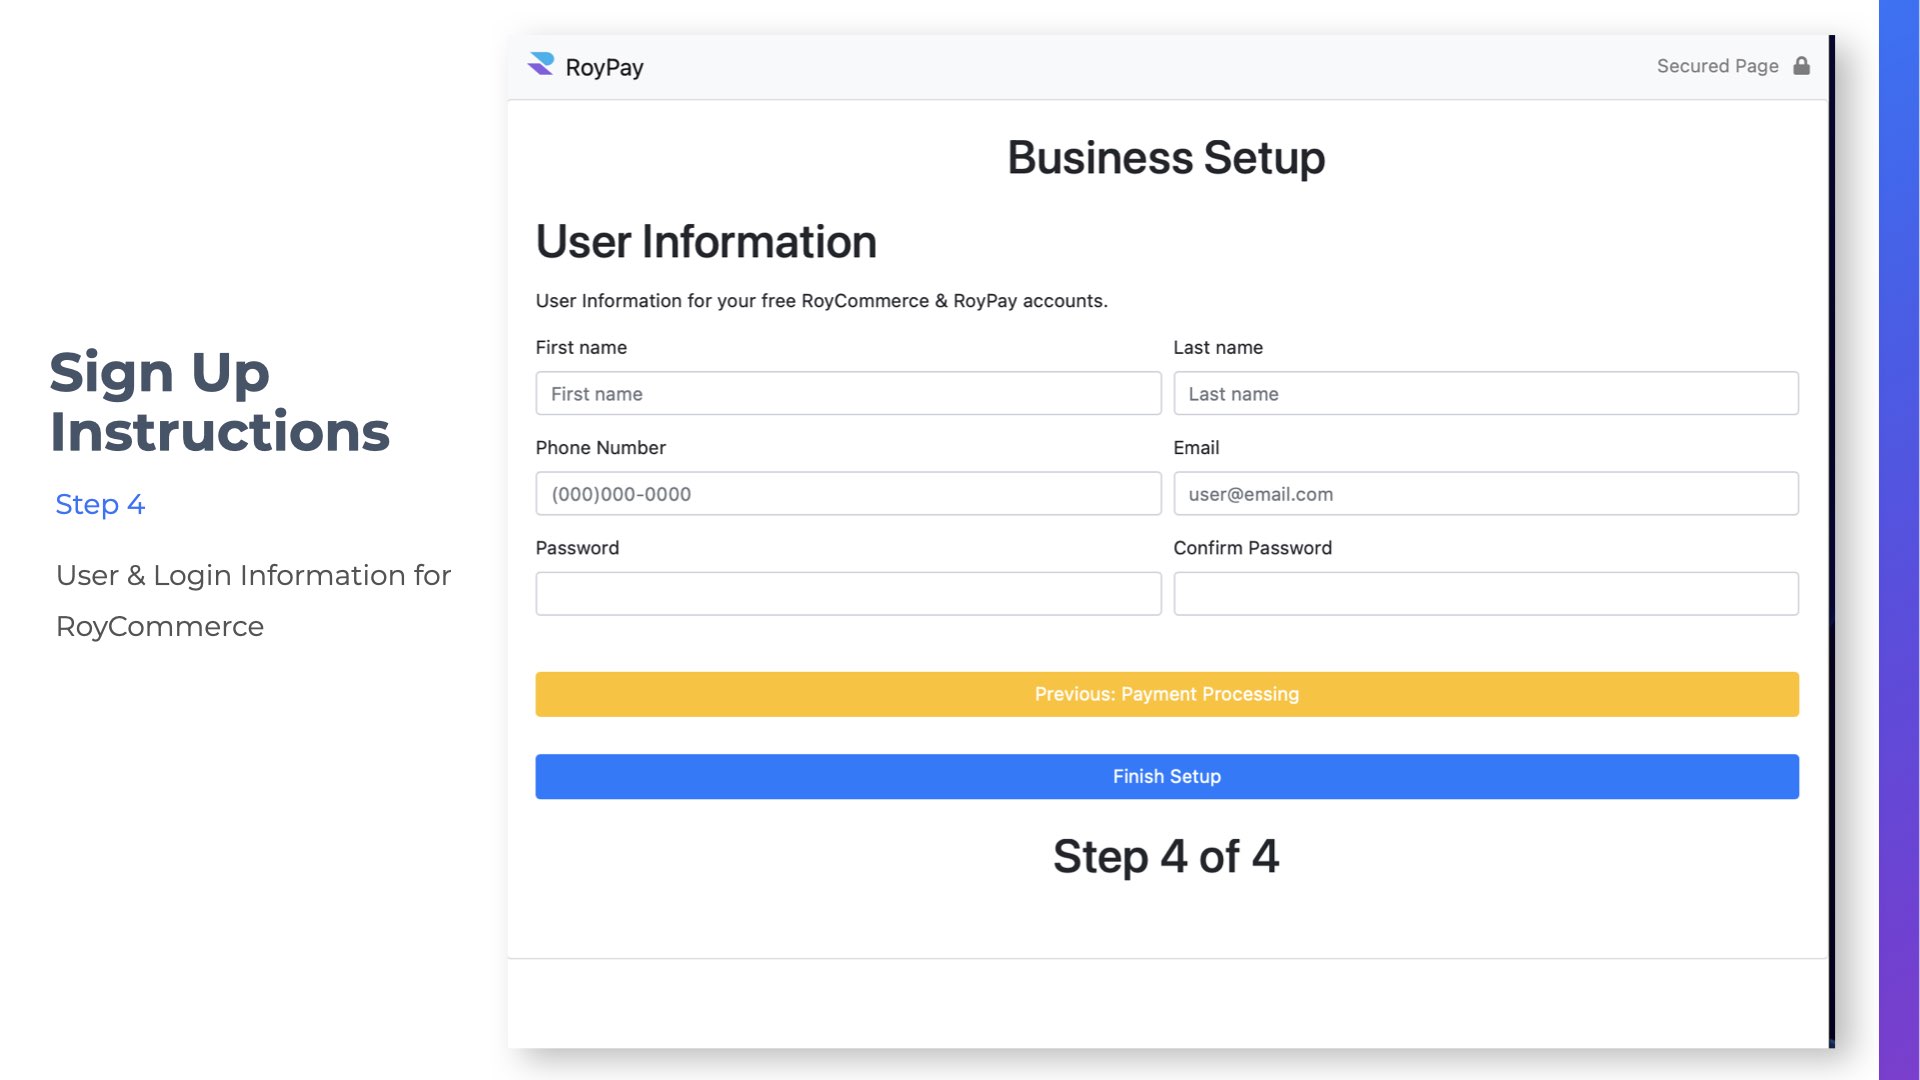
Task: Click the Business Setup heading
Action: [1166, 158]
